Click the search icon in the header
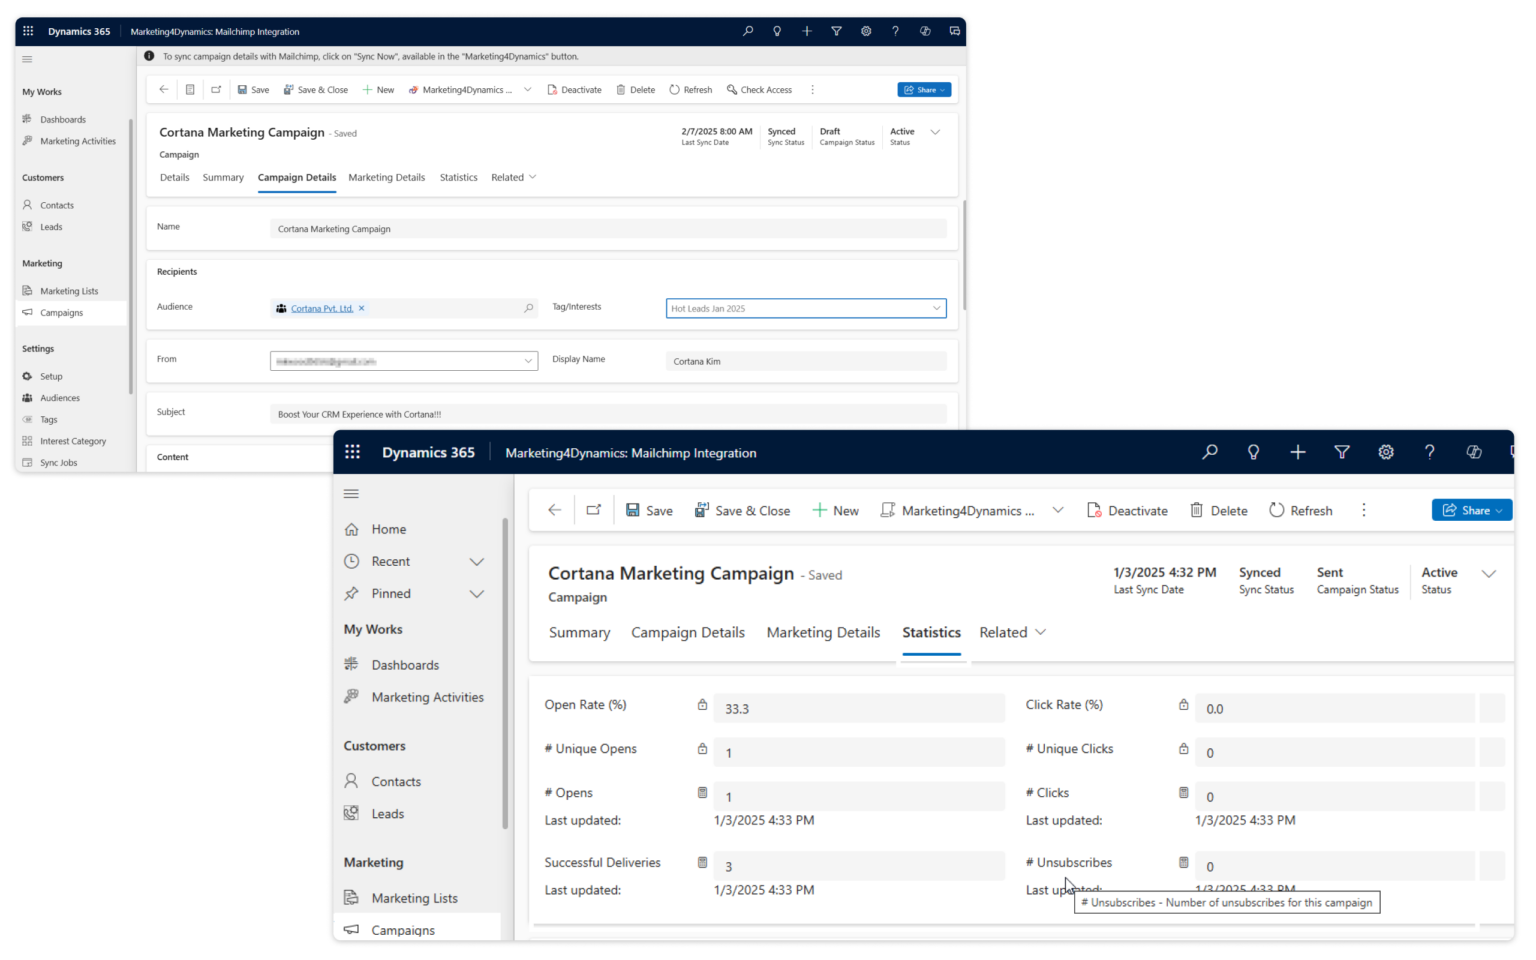Screen dimensions: 1536x960 point(1209,452)
